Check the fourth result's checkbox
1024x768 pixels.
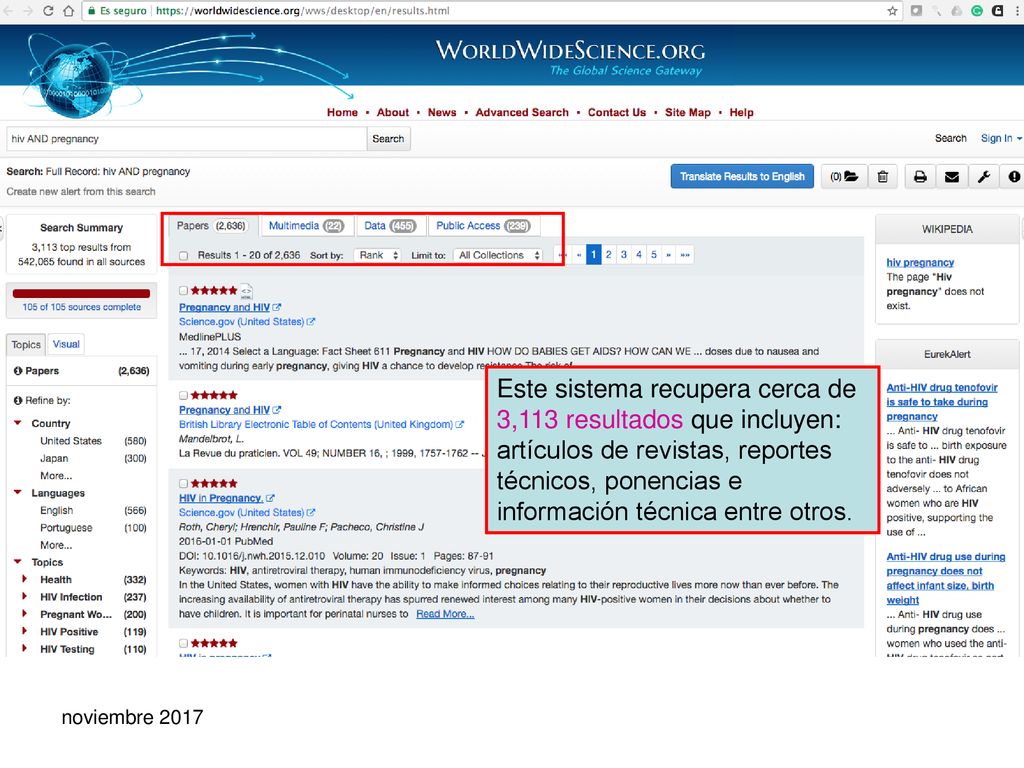(184, 643)
